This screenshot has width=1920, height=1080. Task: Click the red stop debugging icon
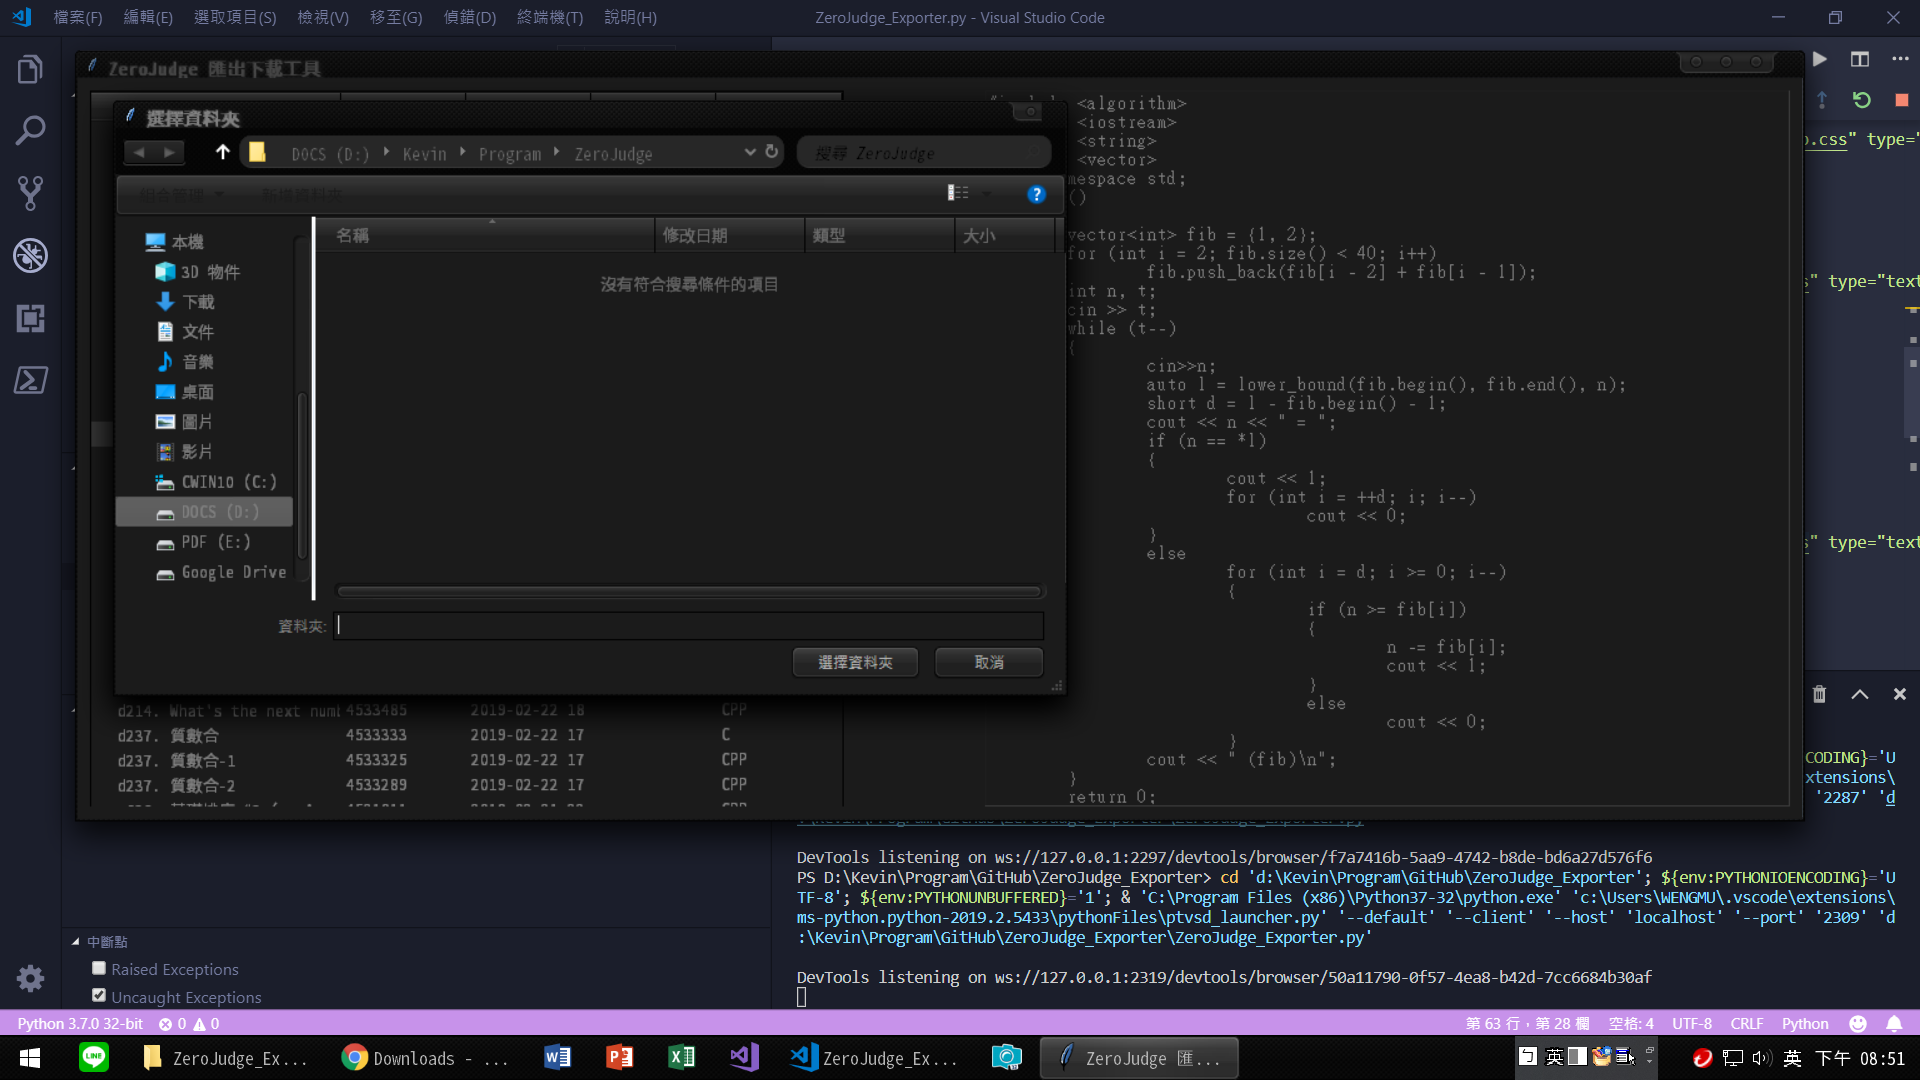click(1901, 100)
